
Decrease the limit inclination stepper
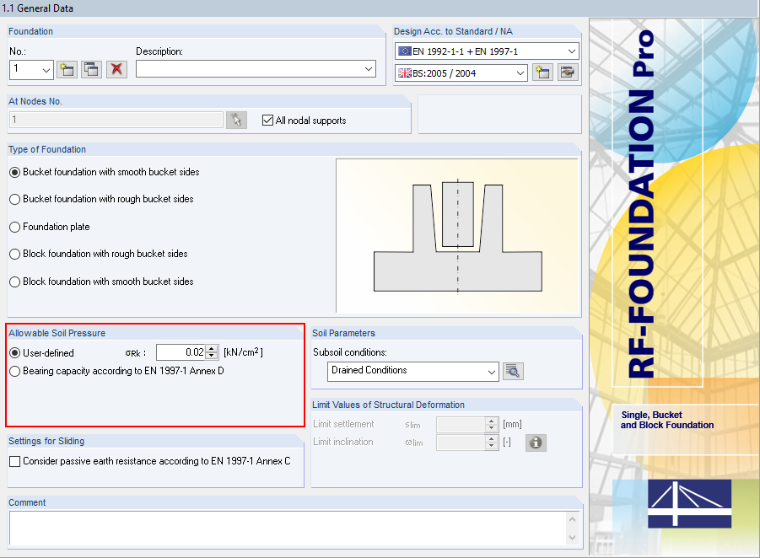coord(491,446)
